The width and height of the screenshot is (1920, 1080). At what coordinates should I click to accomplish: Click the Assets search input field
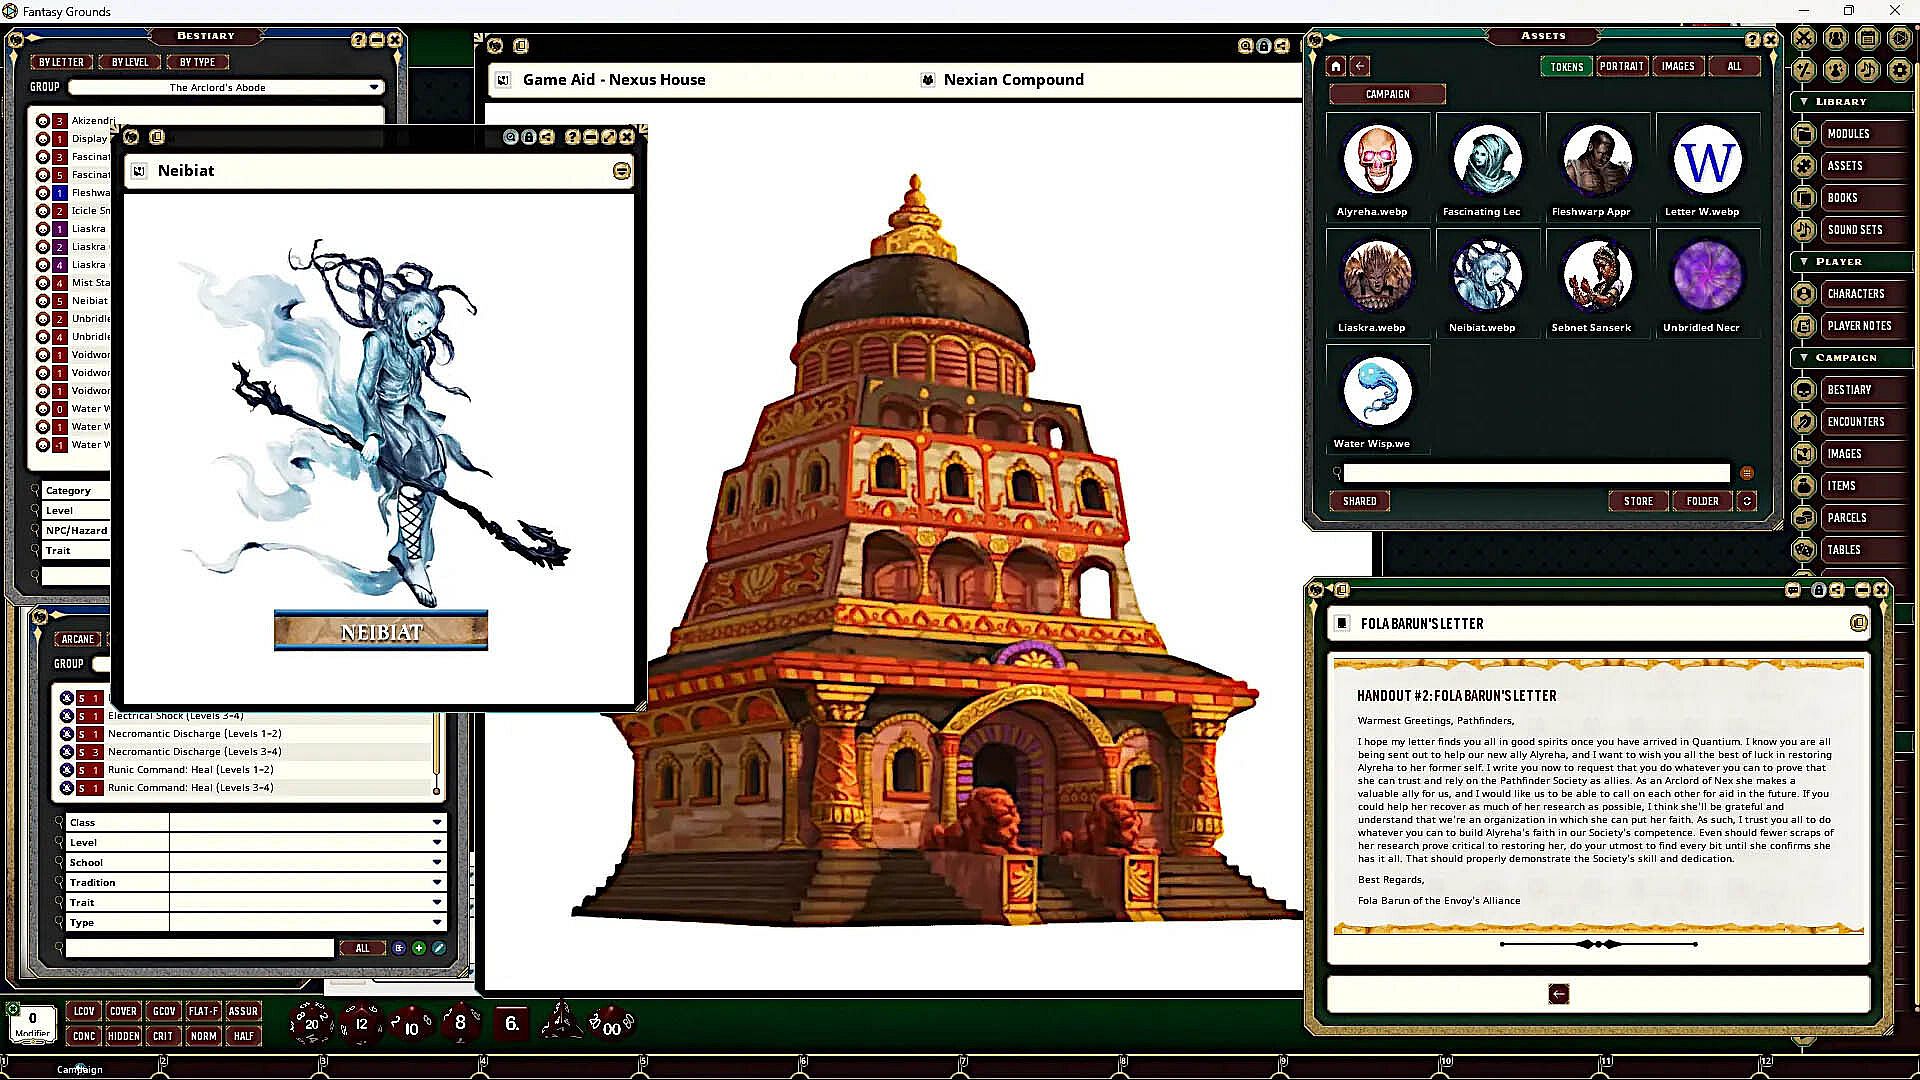point(1536,473)
